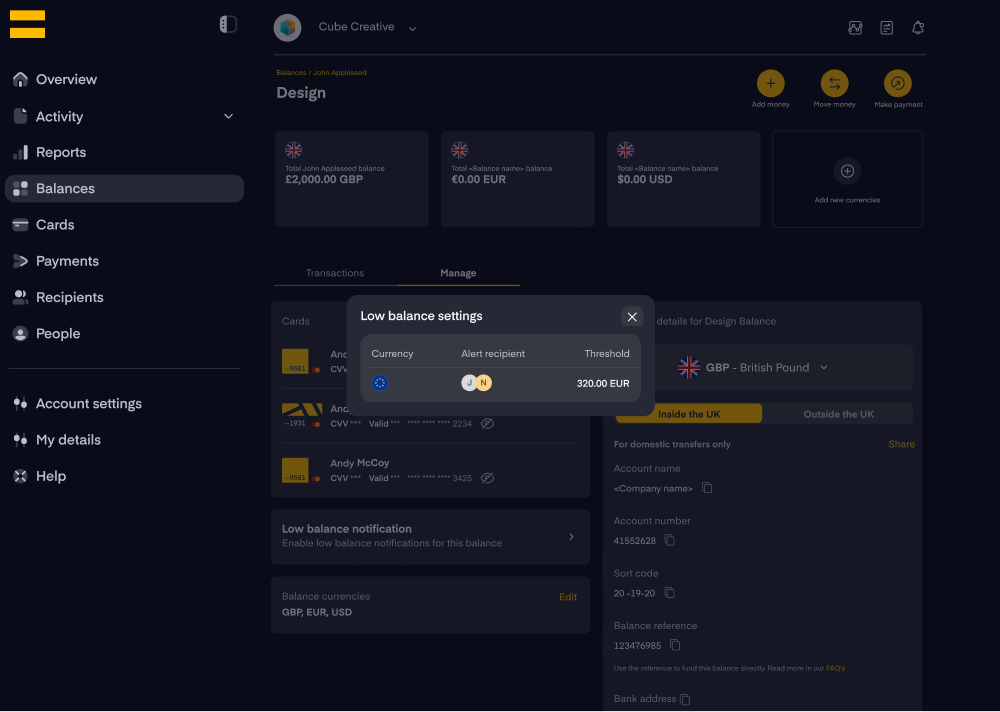
Task: Click the Make payment button
Action: [x=897, y=84]
